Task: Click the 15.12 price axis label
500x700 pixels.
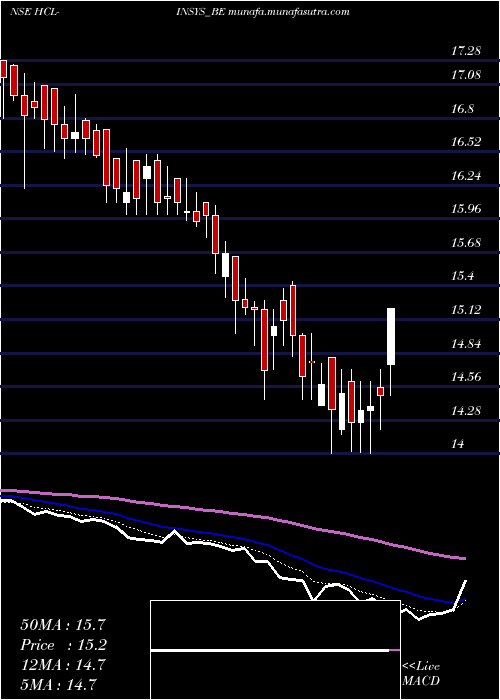Action: tap(466, 309)
